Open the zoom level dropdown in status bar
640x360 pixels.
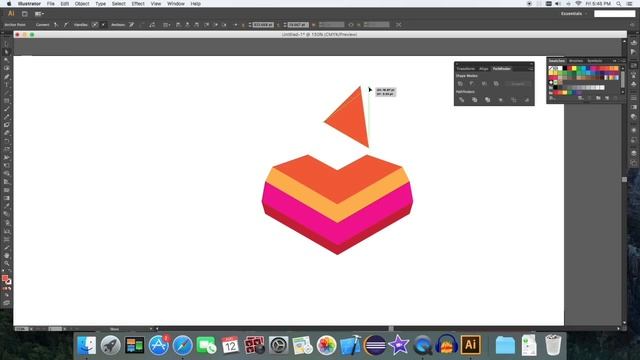pos(31,329)
